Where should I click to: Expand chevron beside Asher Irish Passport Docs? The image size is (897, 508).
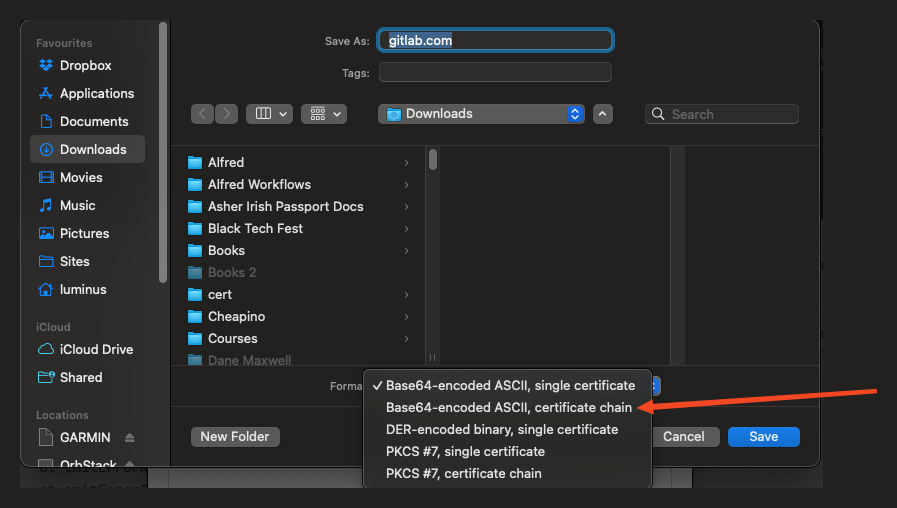point(406,207)
